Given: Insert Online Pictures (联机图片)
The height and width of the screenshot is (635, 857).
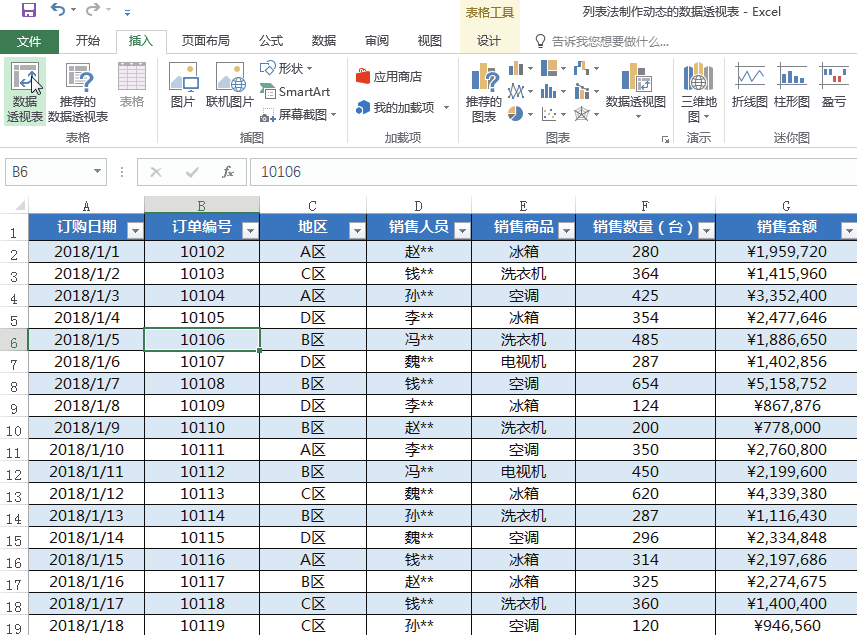Looking at the screenshot, I should 230,85.
